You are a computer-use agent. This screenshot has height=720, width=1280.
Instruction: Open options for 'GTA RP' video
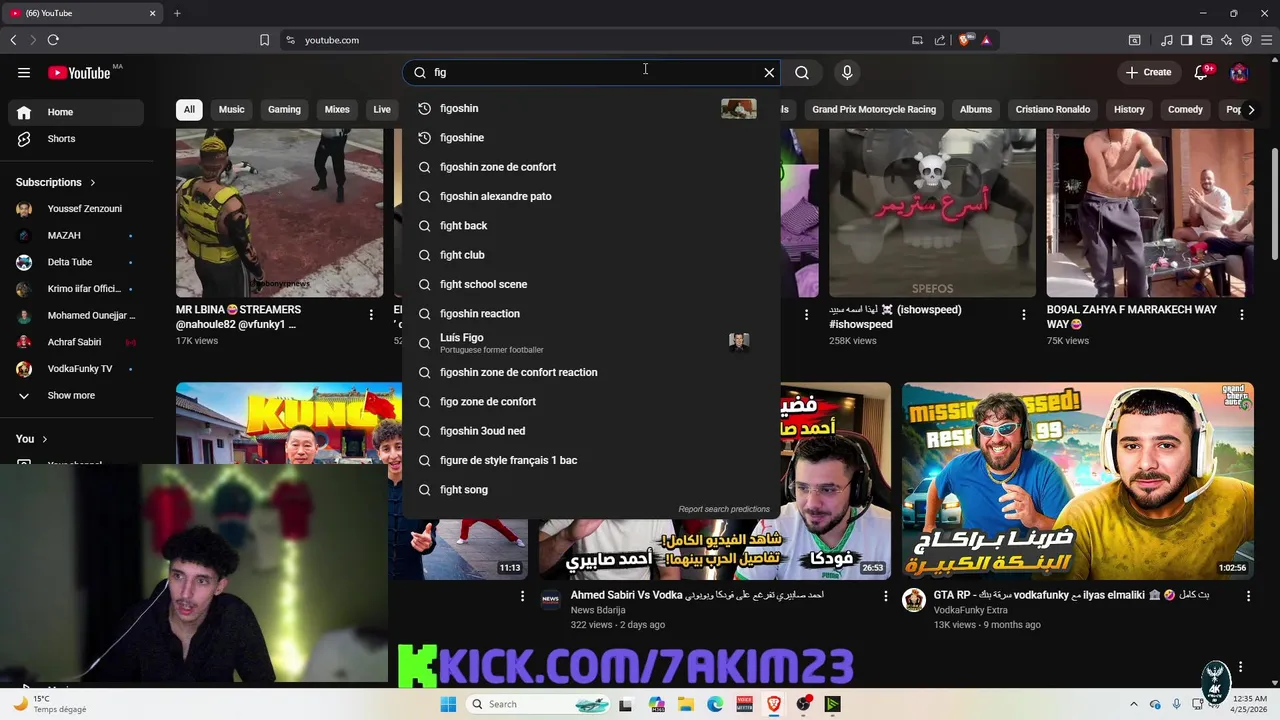coord(1248,596)
